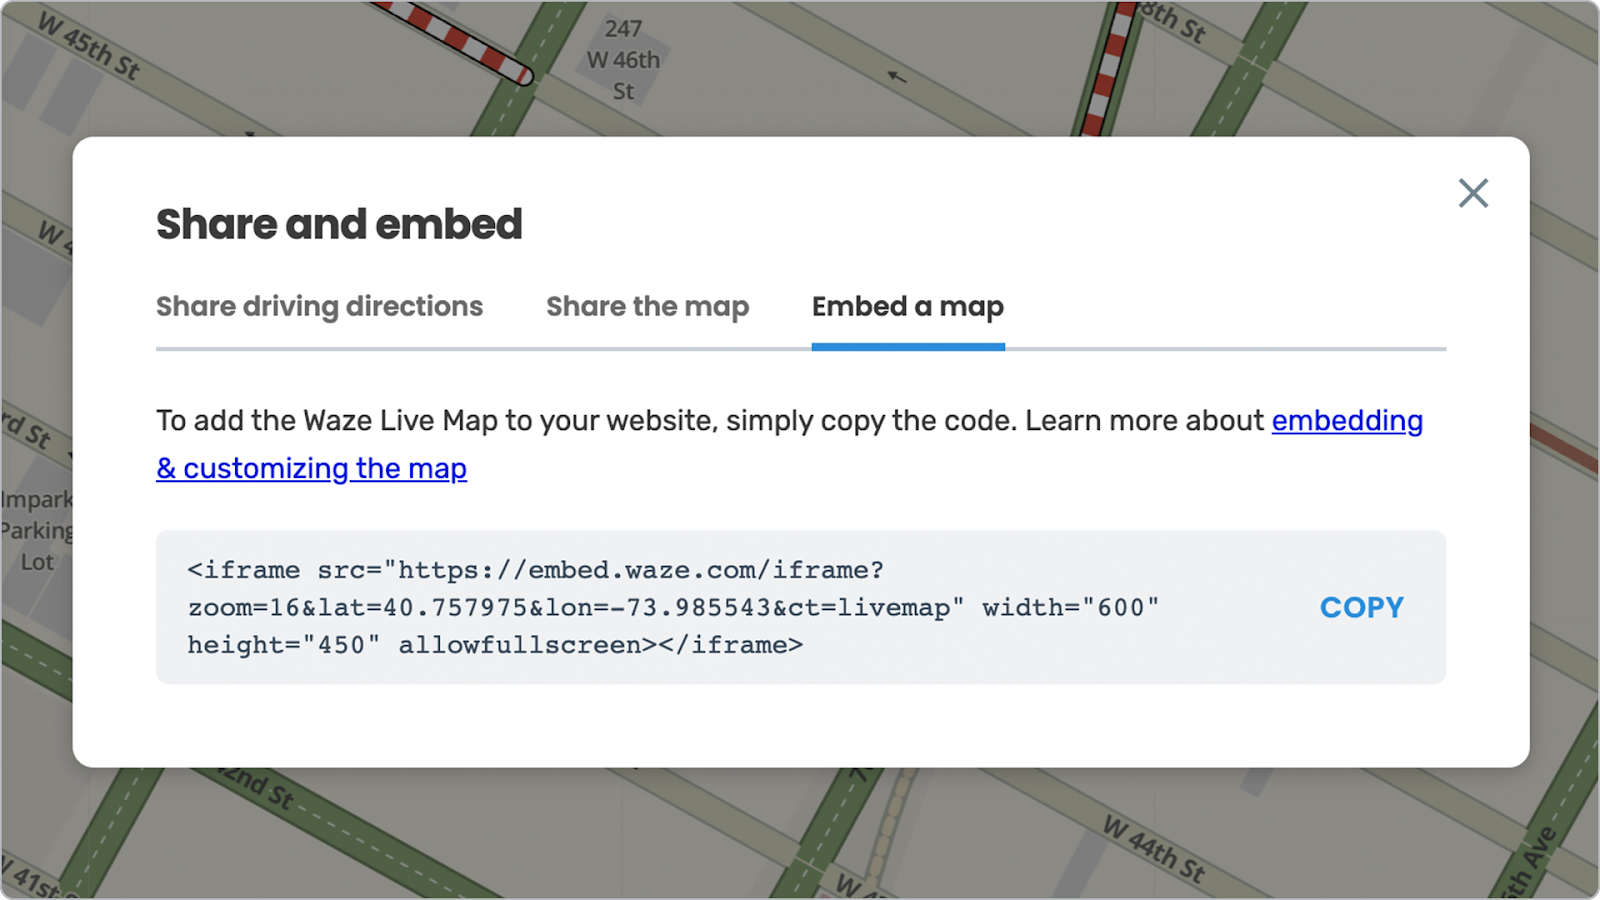This screenshot has width=1600, height=900.
Task: Click the red traffic segment on the right edge
Action: click(x=1564, y=448)
